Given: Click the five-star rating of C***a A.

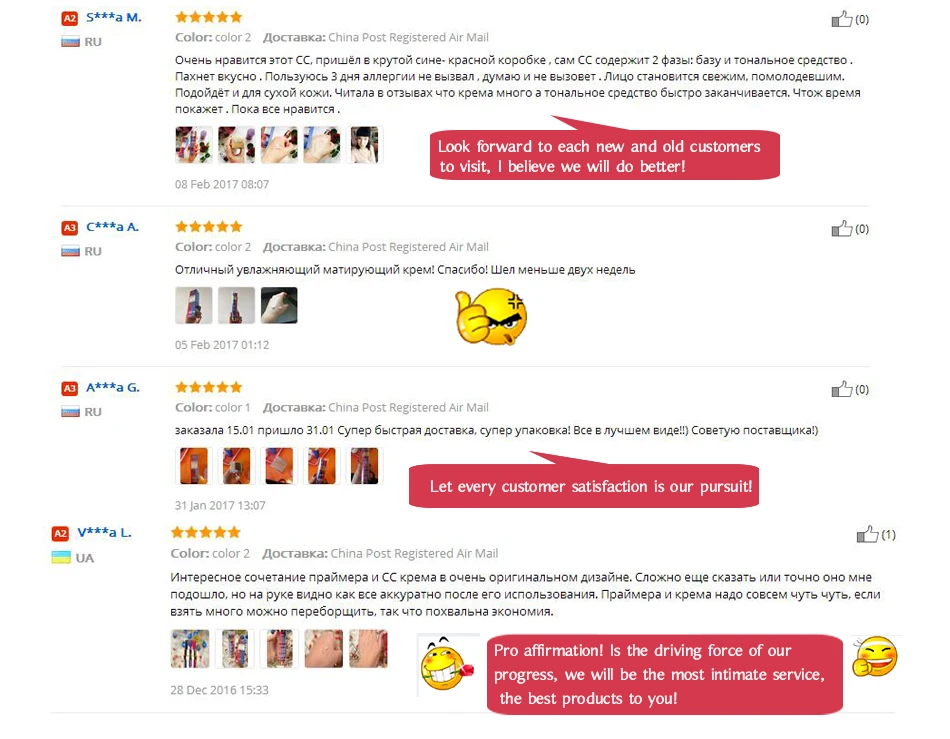Looking at the screenshot, I should pos(208,227).
